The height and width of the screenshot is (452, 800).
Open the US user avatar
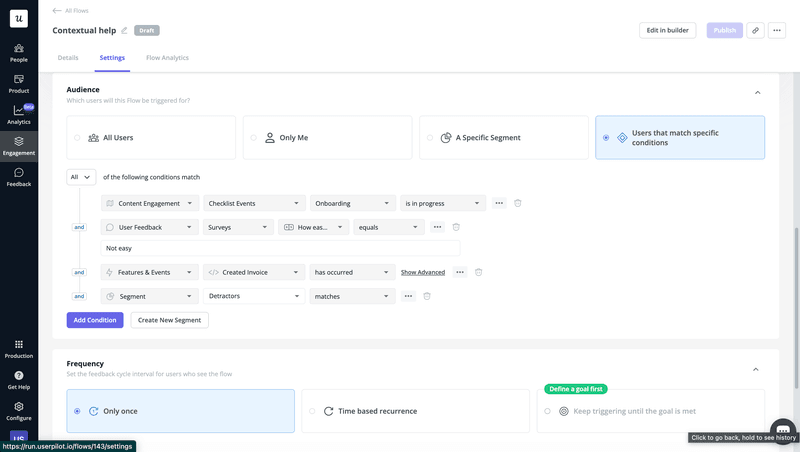pos(19,437)
